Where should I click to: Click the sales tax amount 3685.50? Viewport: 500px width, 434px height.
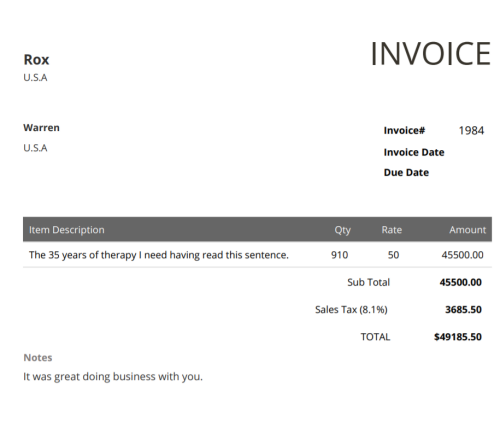point(463,310)
